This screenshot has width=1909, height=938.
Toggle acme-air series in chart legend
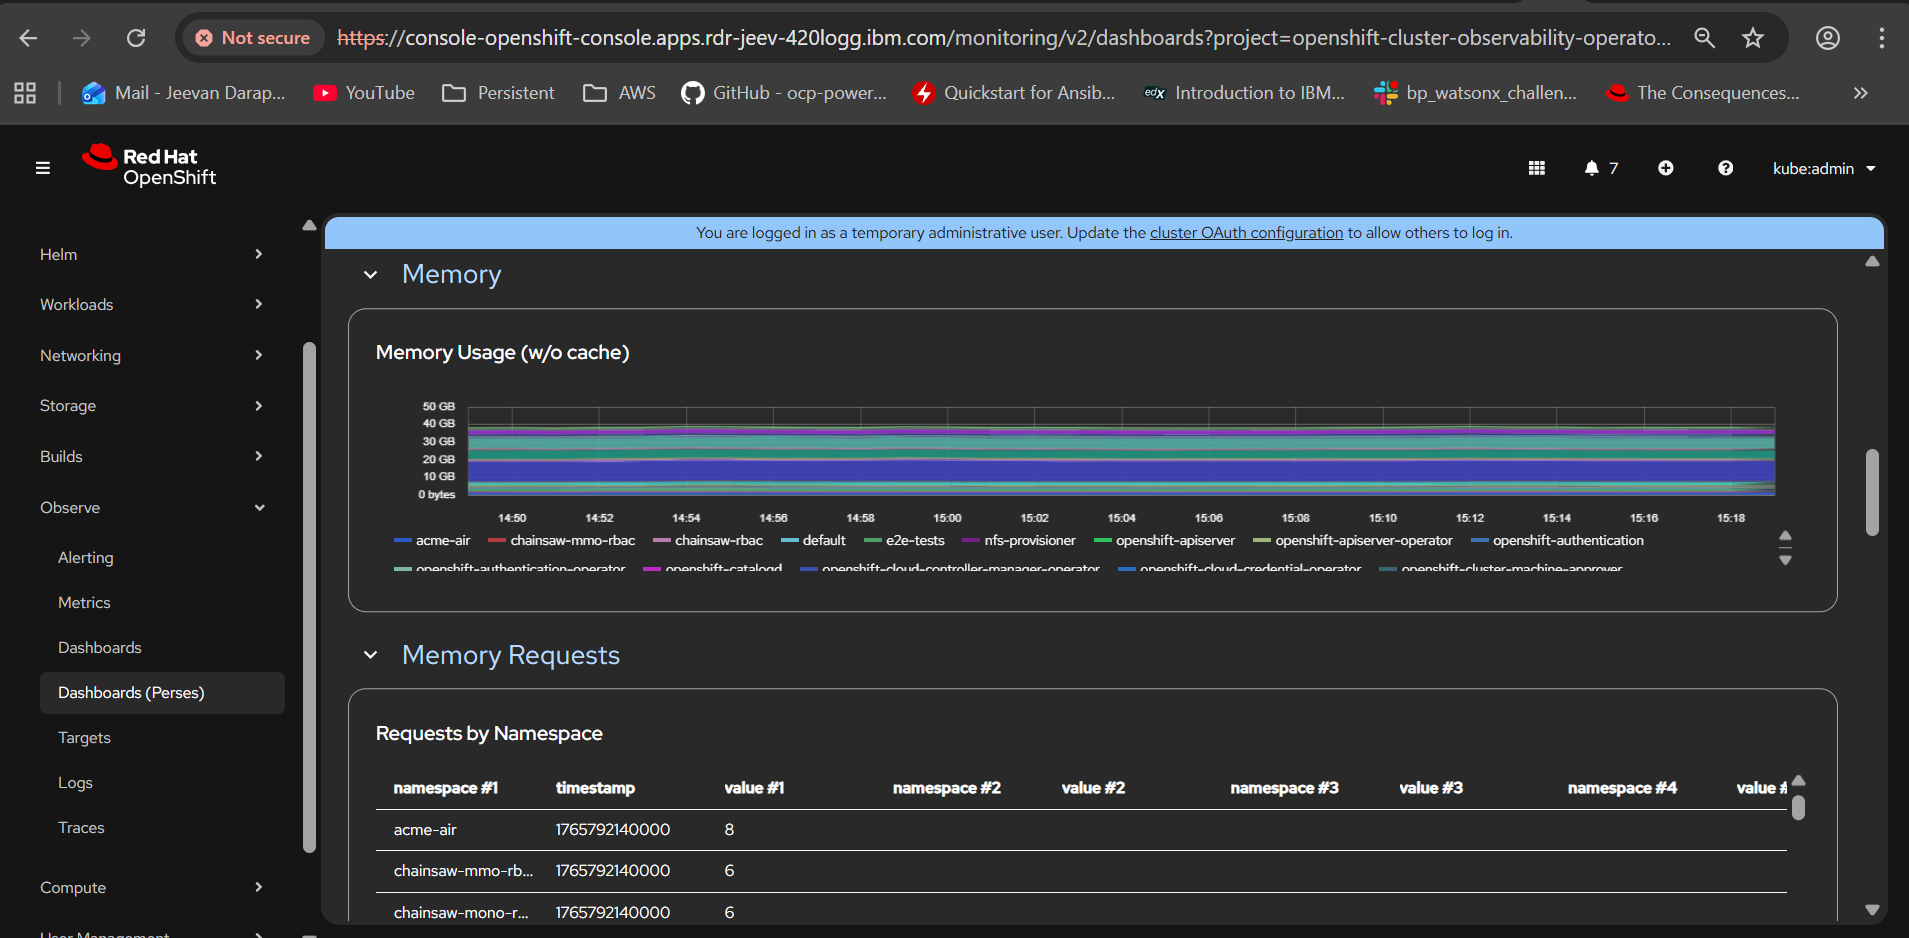coord(442,541)
